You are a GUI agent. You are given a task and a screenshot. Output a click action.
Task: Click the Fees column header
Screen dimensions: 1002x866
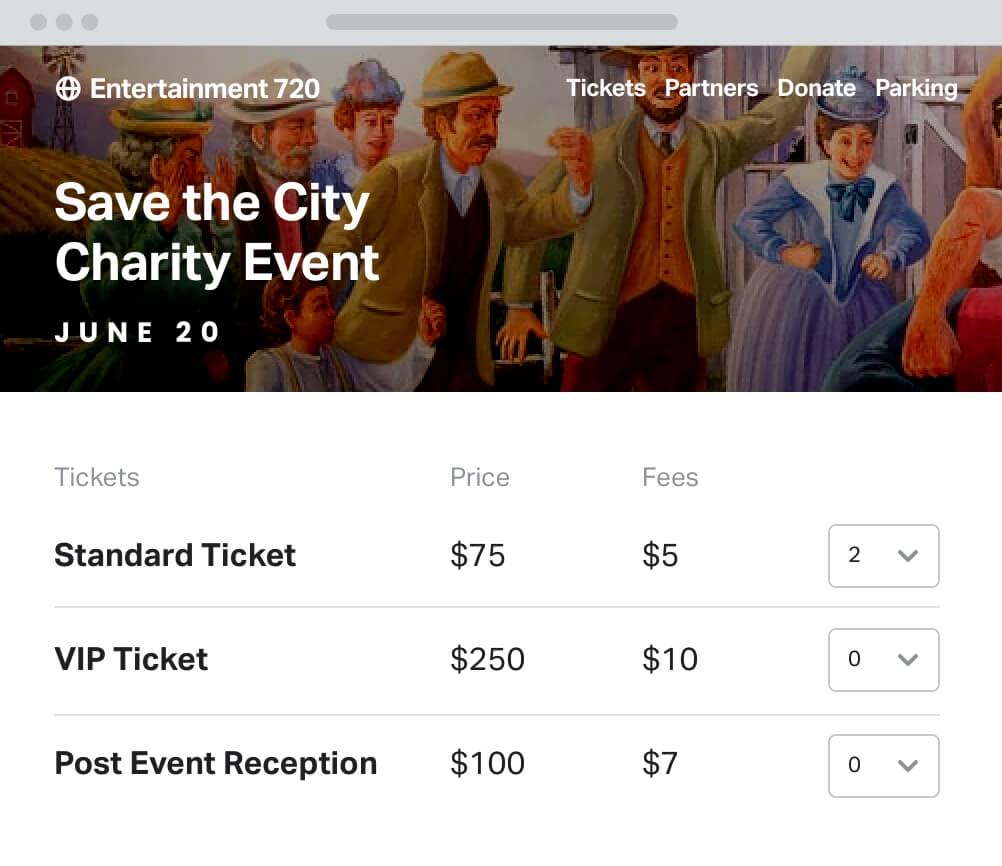coord(670,477)
